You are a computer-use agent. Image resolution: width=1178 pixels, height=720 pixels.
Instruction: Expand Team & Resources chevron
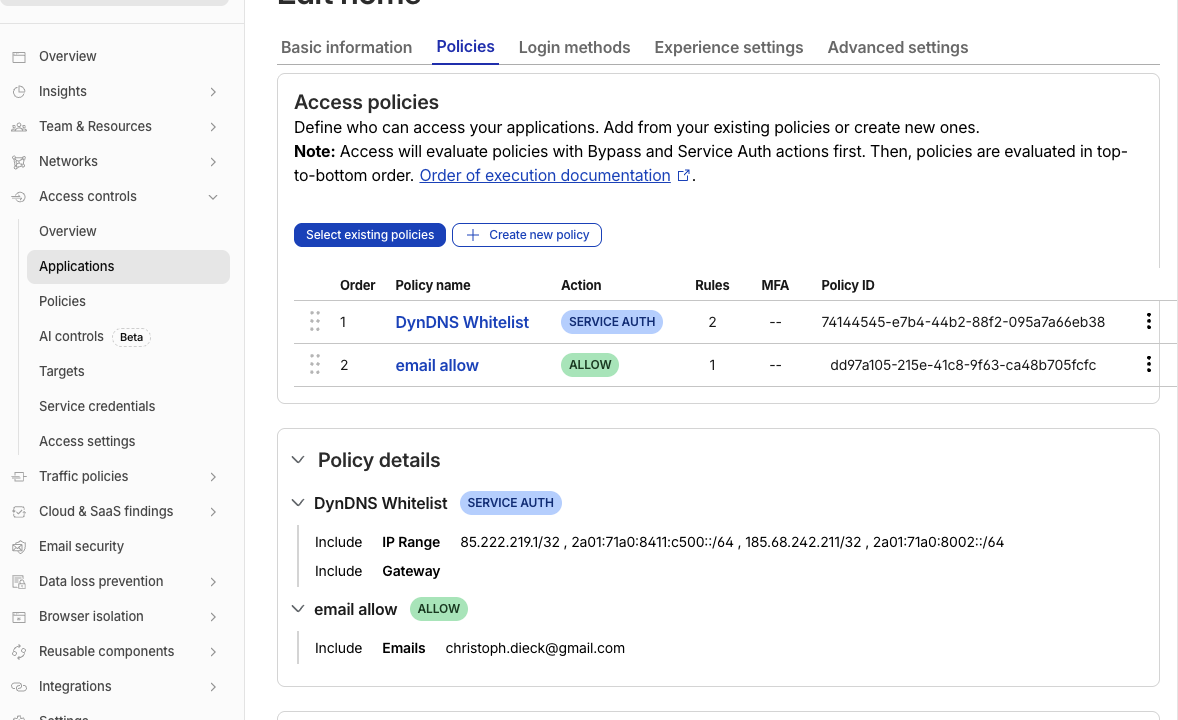tap(213, 127)
